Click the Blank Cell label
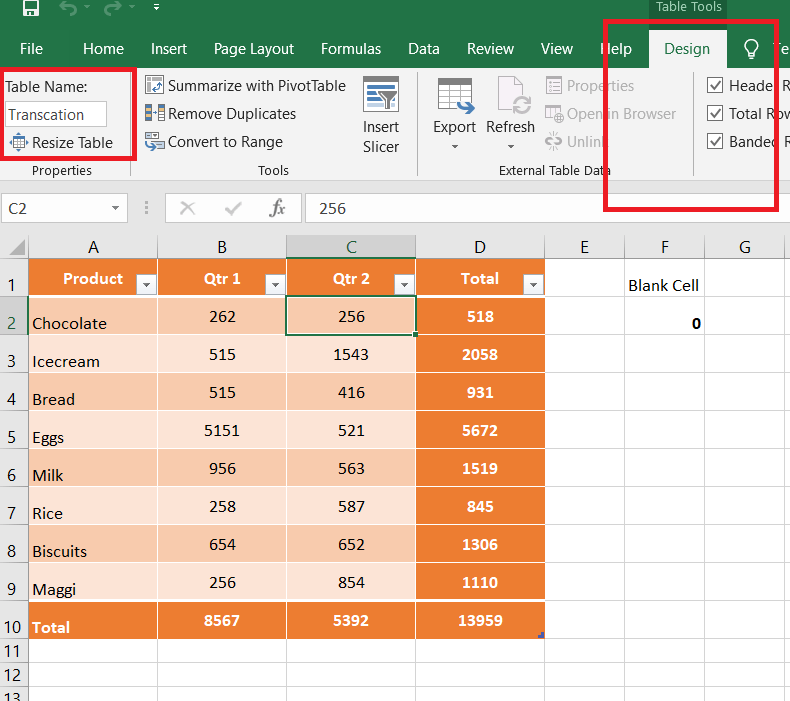 [x=664, y=285]
